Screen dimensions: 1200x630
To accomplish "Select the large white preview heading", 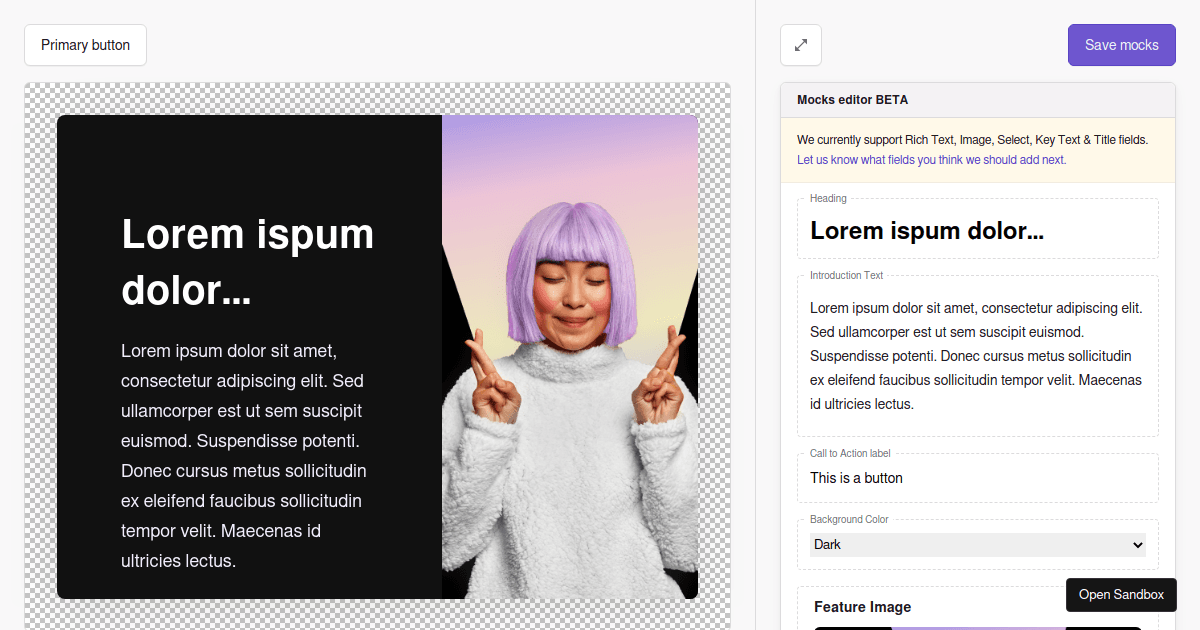I will [247, 262].
